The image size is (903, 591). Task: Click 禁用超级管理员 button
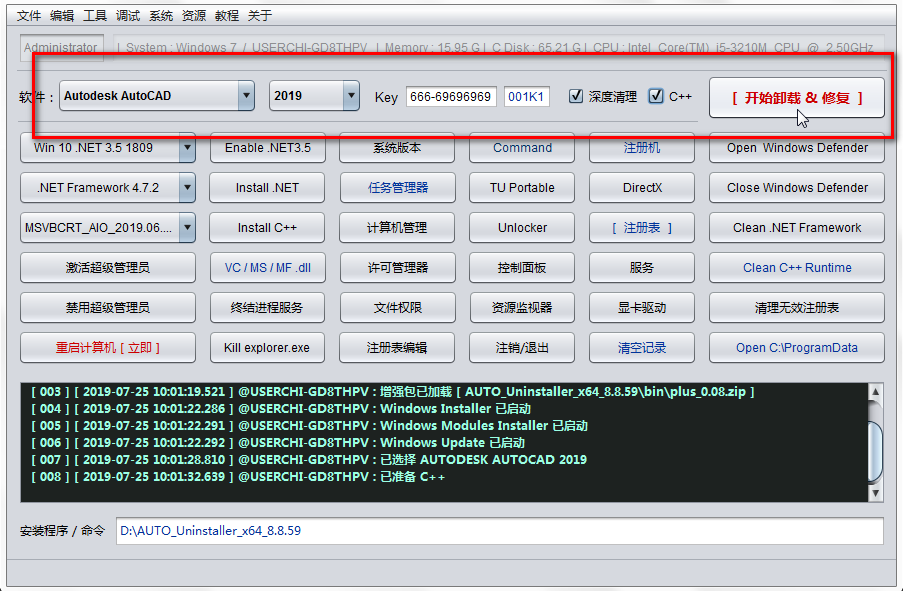coord(108,308)
